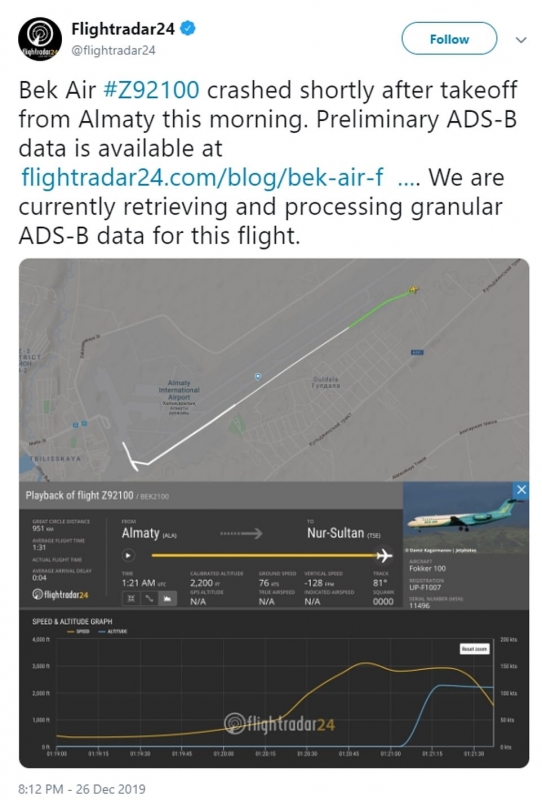Open the tweet options chevron
542x800 pixels.
pyautogui.click(x=521, y=40)
